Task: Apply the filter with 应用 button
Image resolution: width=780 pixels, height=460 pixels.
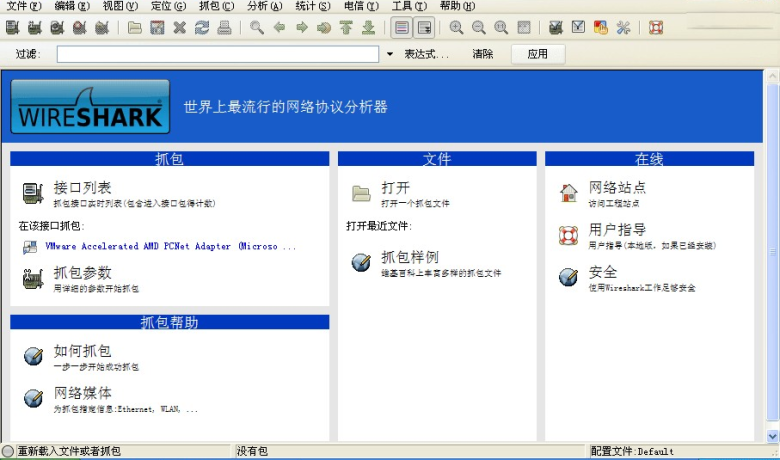Action: (x=538, y=54)
